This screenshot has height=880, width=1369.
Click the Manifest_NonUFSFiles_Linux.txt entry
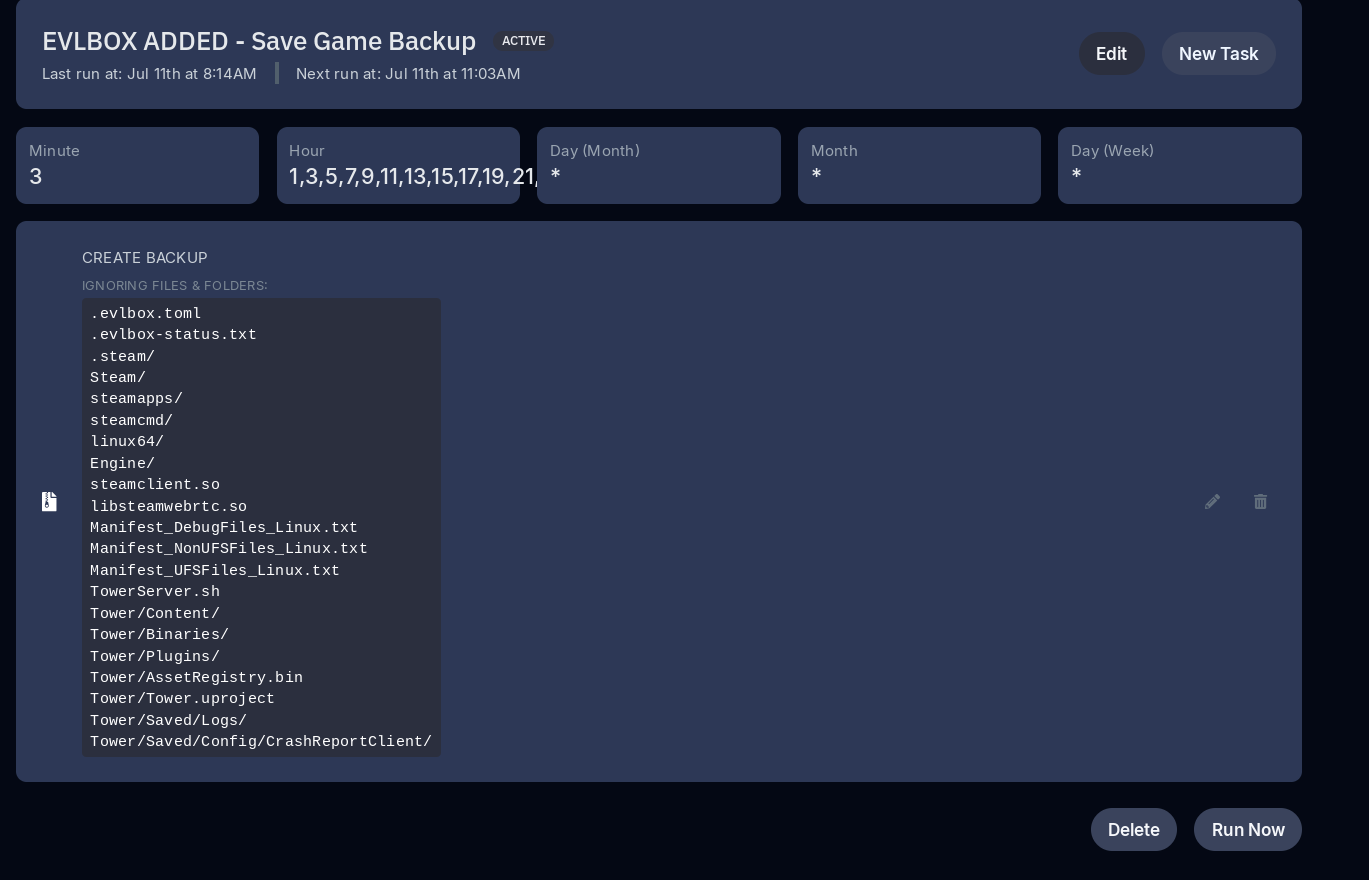coord(229,549)
